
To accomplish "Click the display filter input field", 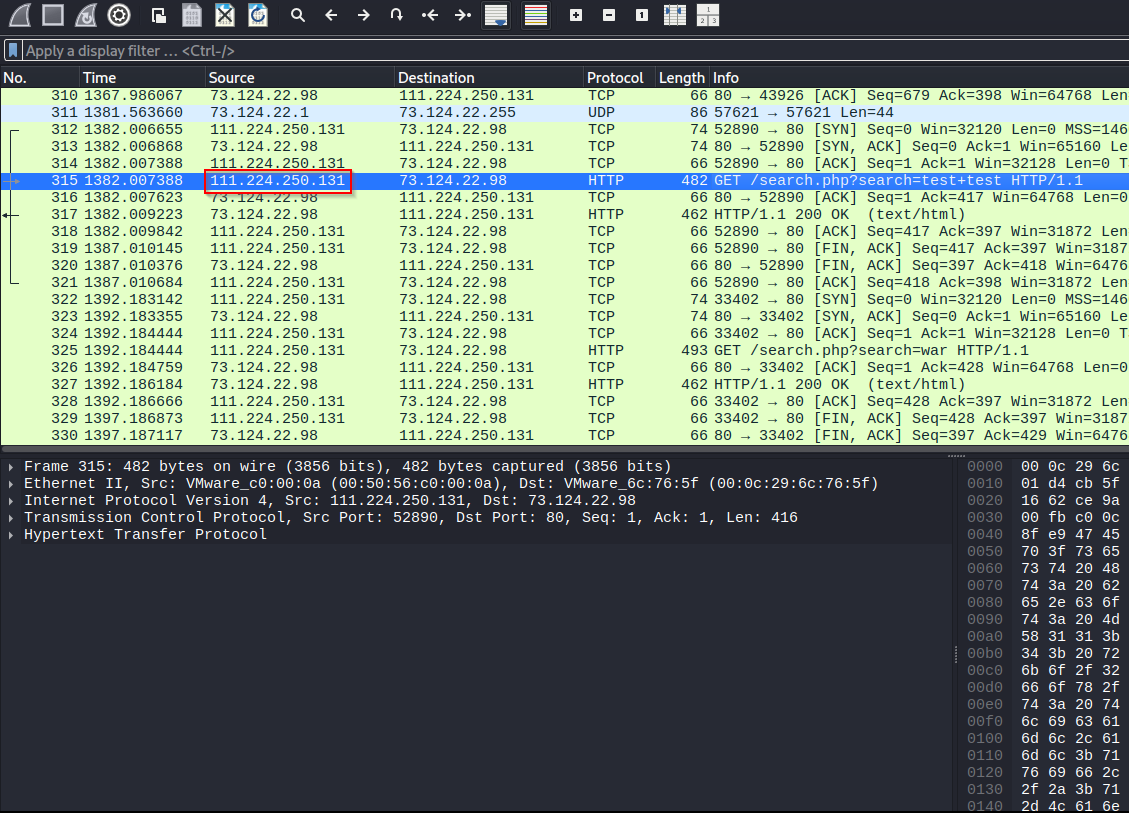I will pos(500,50).
